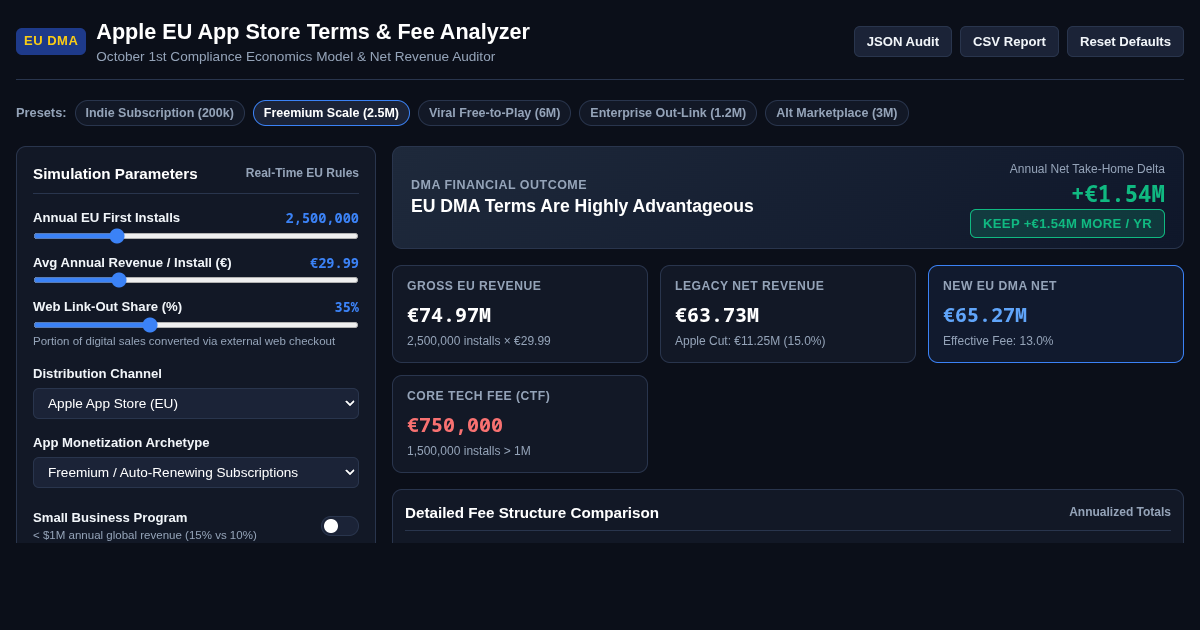
Task: Open the Distribution Channel dropdown
Action: (x=196, y=403)
